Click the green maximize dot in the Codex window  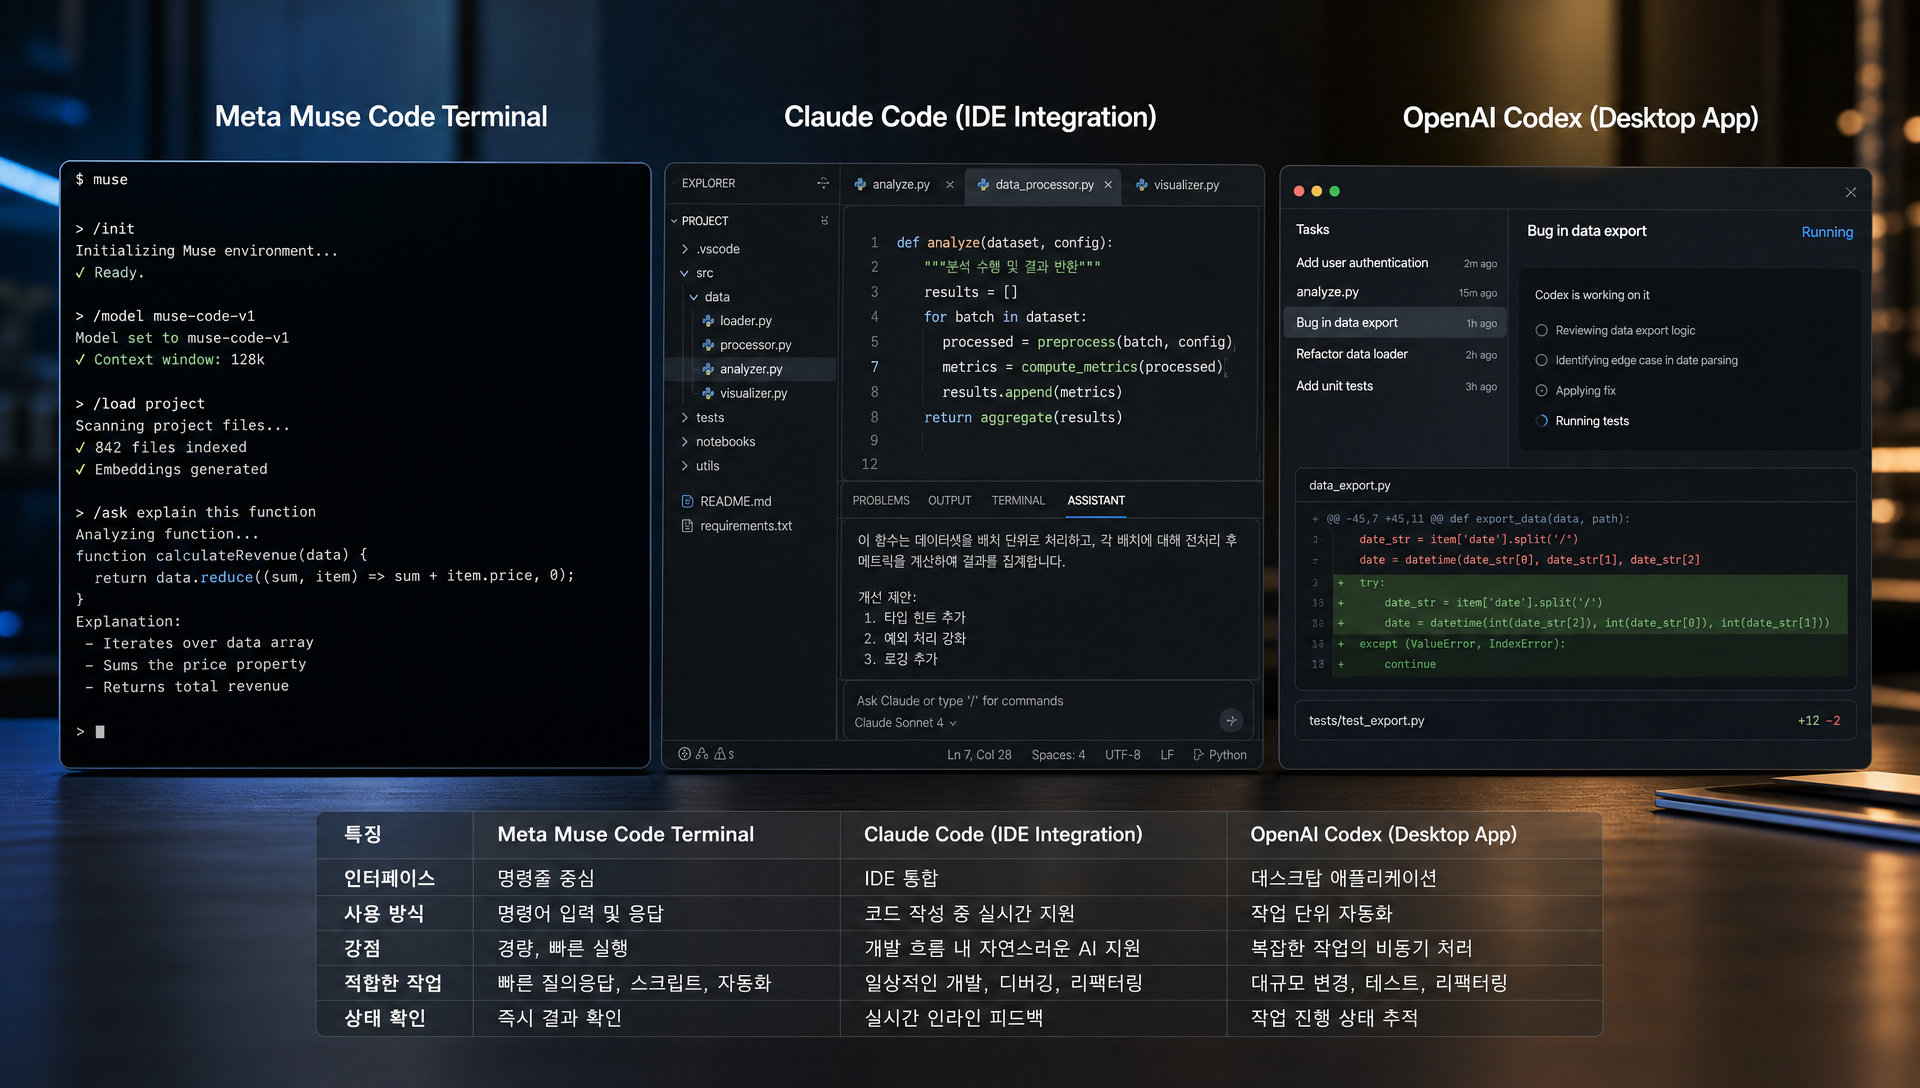[x=1335, y=191]
